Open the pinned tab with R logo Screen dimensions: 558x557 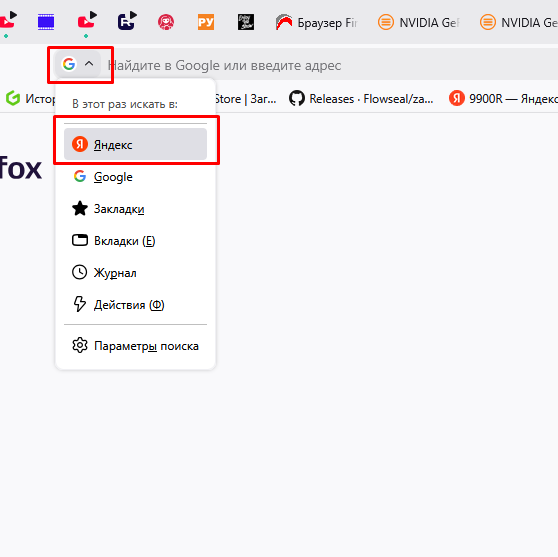click(127, 21)
